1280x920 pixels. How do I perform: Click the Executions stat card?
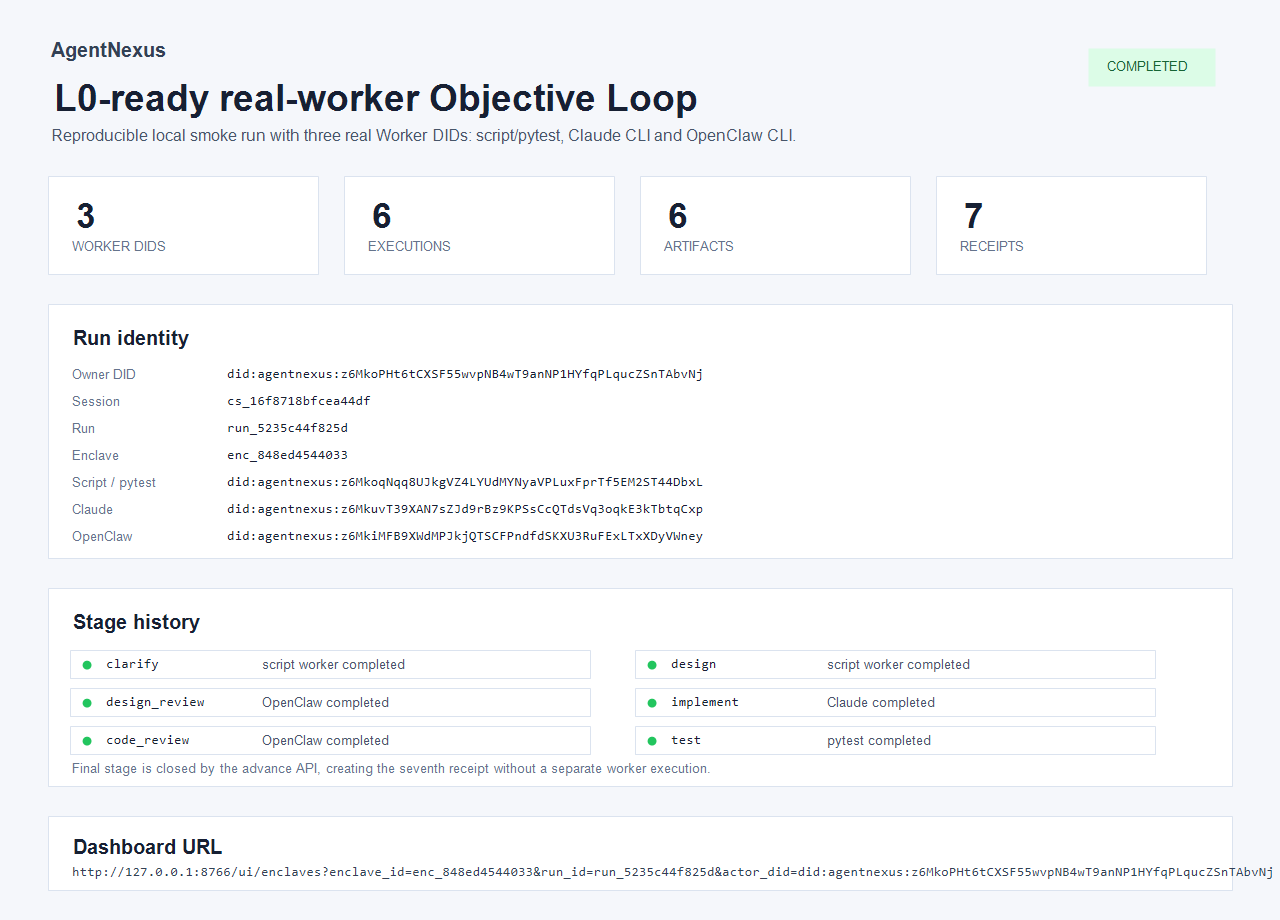click(479, 226)
